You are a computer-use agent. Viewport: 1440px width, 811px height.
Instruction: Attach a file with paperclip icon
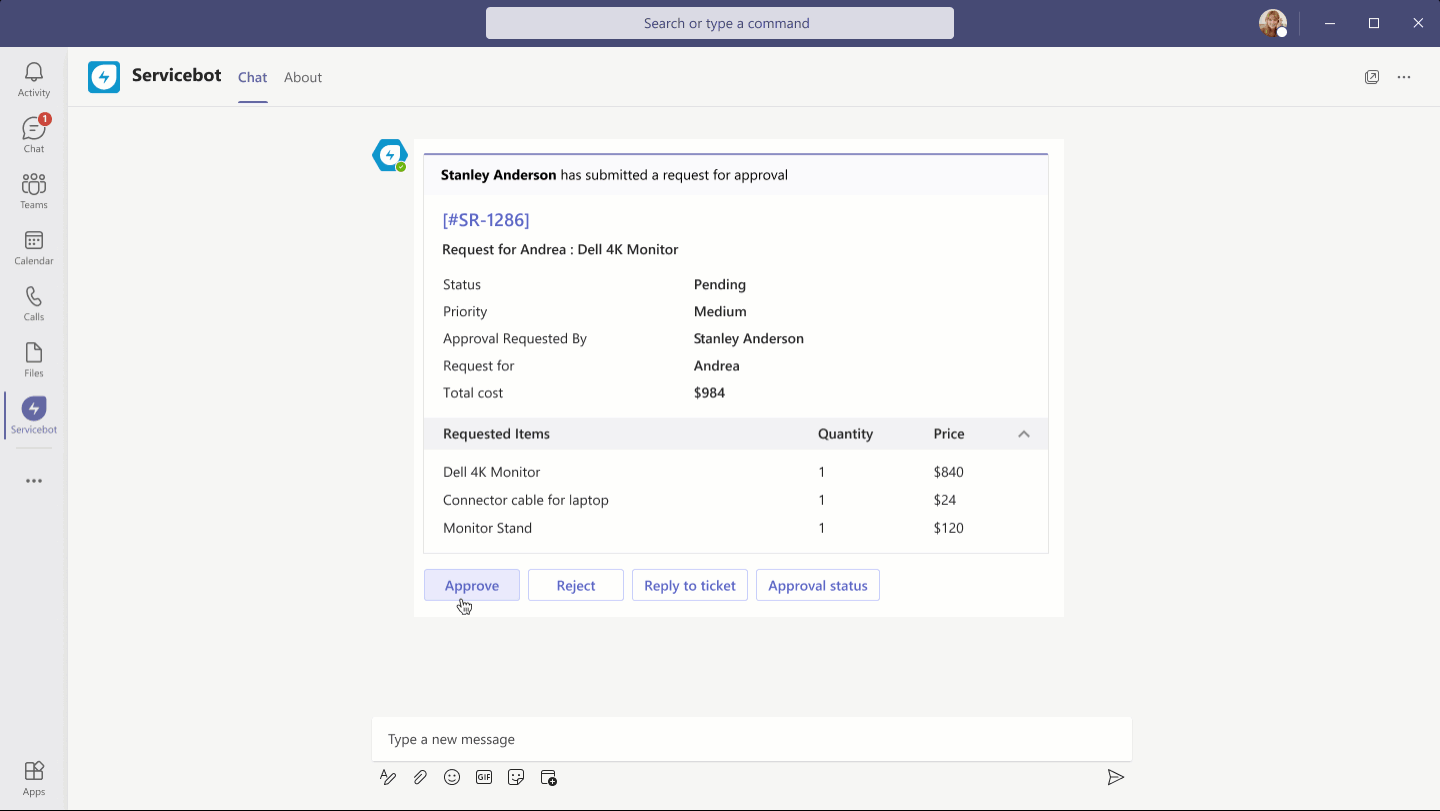click(420, 777)
